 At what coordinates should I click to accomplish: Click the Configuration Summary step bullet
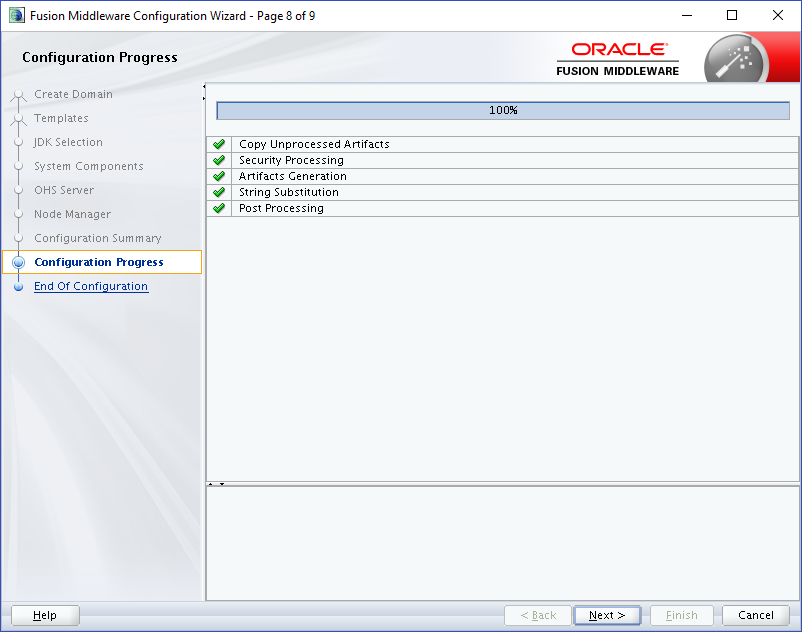18,238
